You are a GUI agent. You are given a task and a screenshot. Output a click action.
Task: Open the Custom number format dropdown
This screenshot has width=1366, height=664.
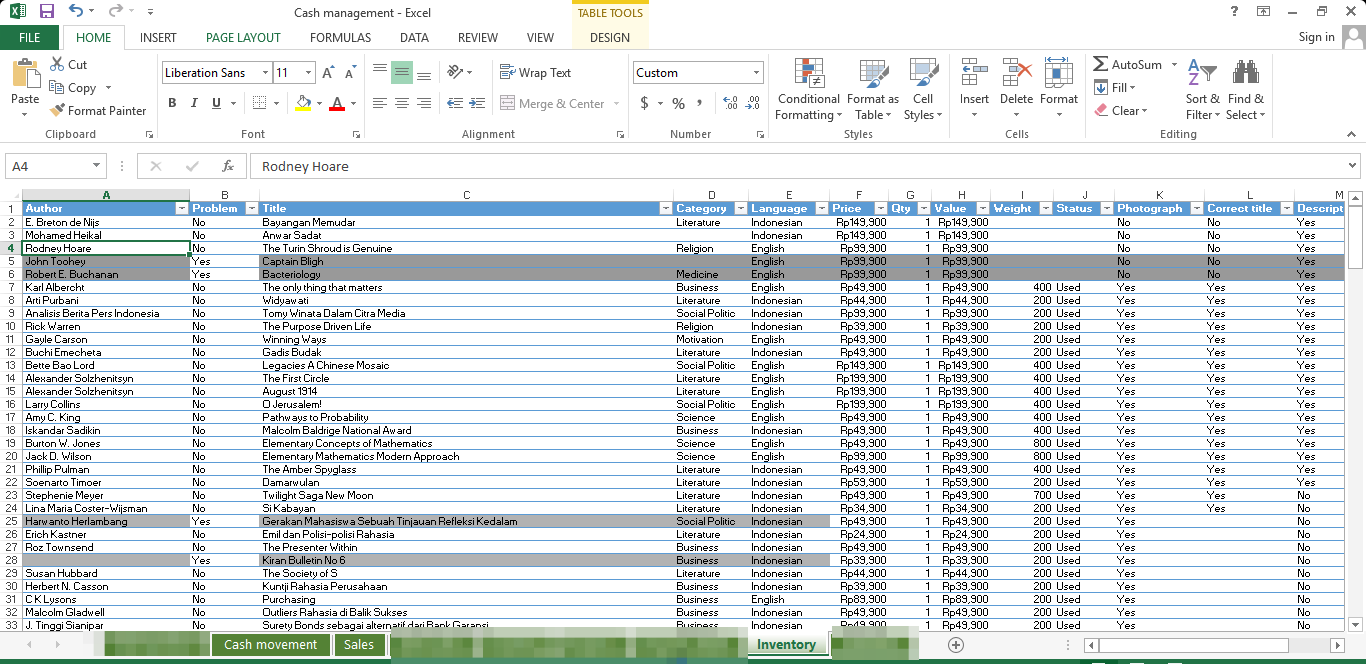tap(757, 72)
